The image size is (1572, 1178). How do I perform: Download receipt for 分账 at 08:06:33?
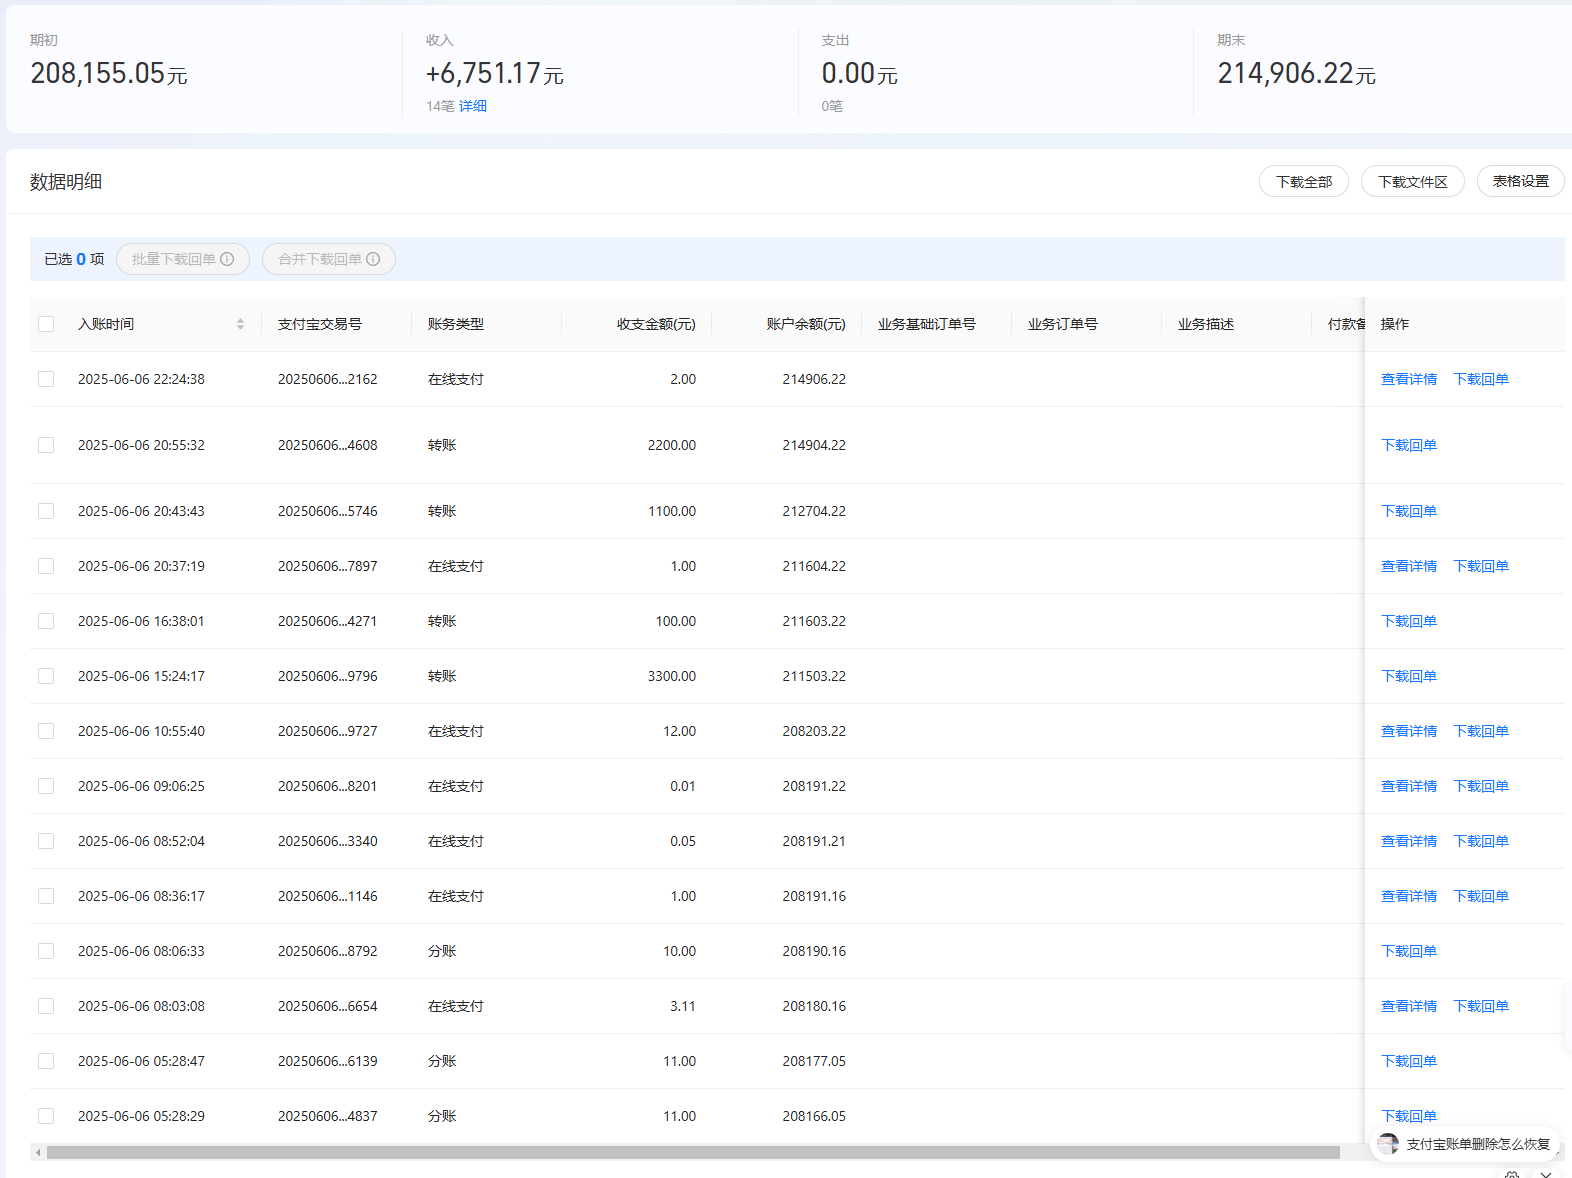click(x=1408, y=951)
